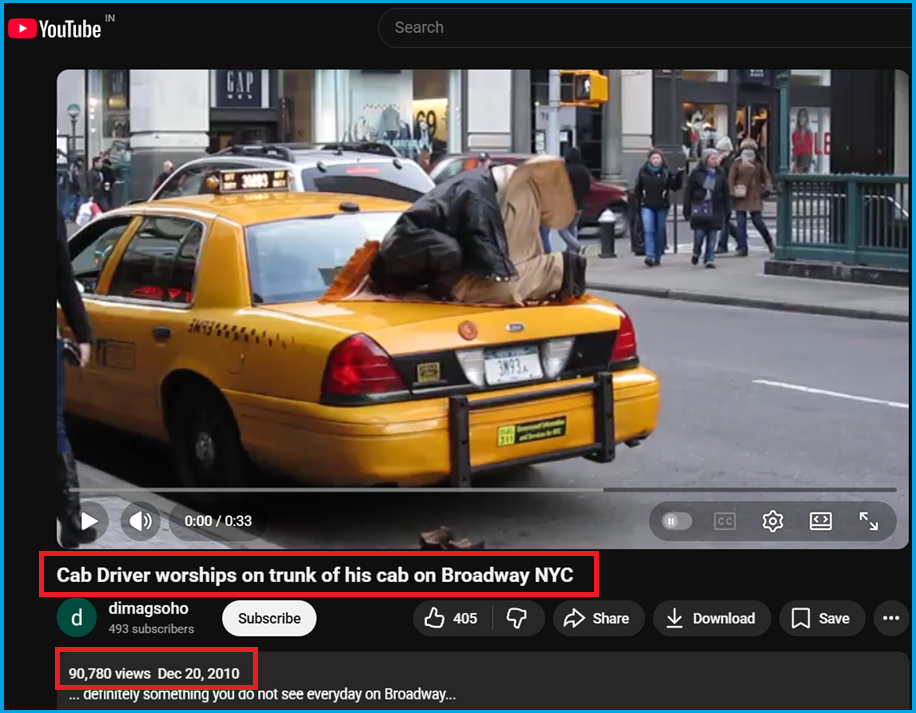The width and height of the screenshot is (916, 713).
Task: Open the more actions three-dot menu
Action: pos(891,618)
